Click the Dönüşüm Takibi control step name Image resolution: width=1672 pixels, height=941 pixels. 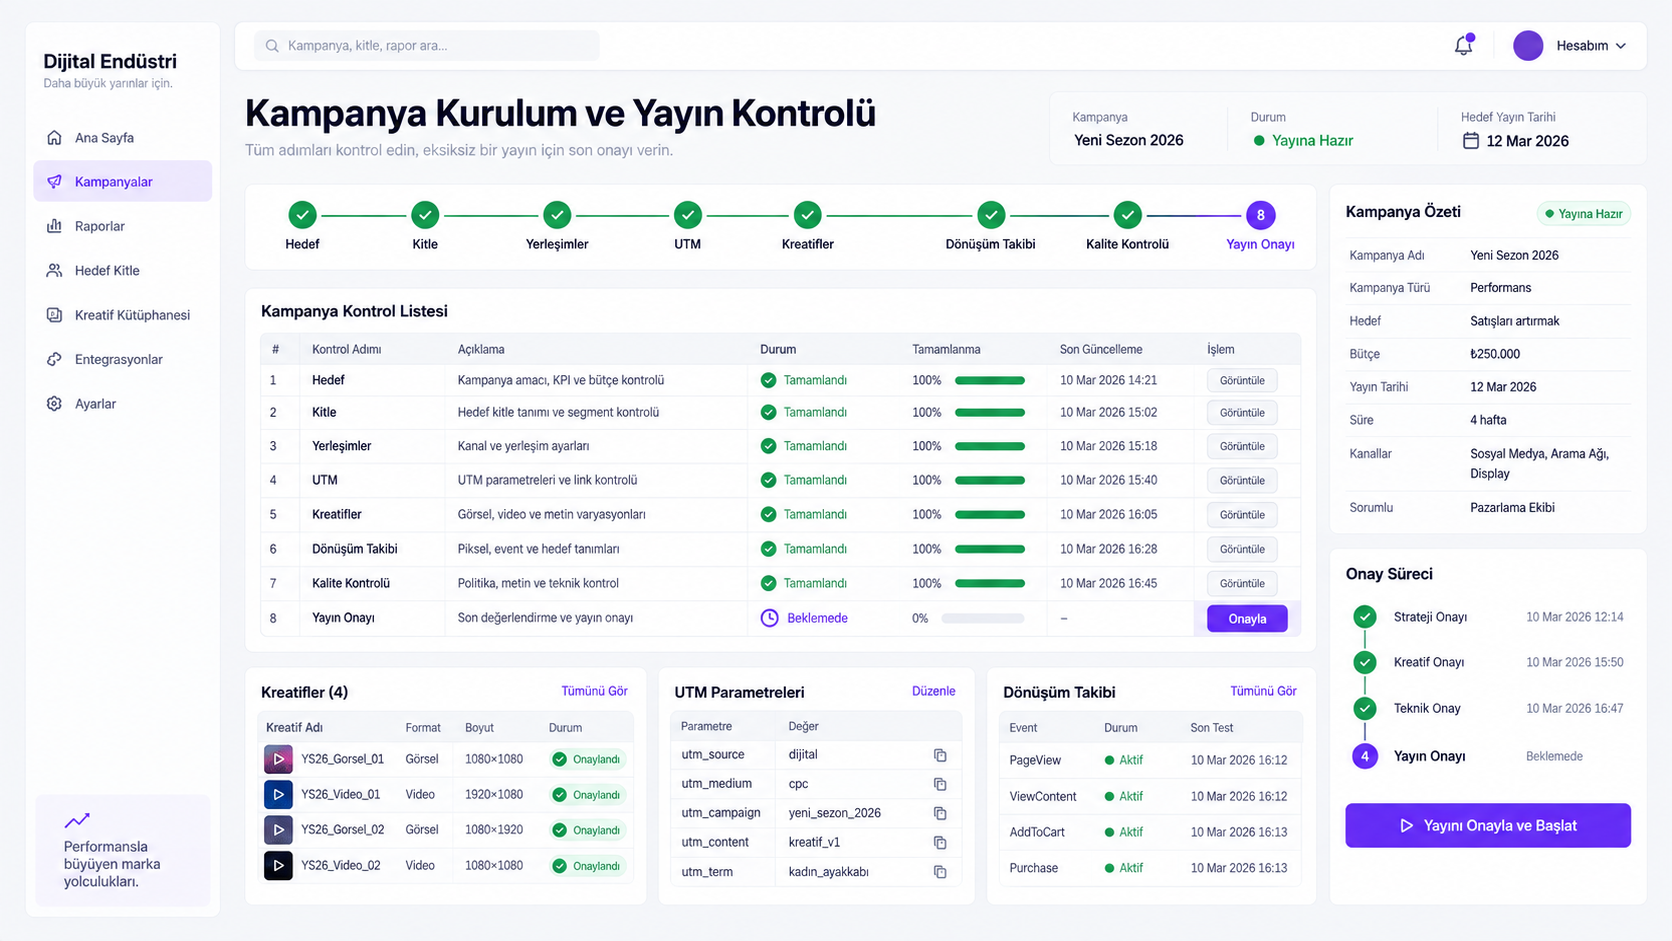(x=355, y=549)
